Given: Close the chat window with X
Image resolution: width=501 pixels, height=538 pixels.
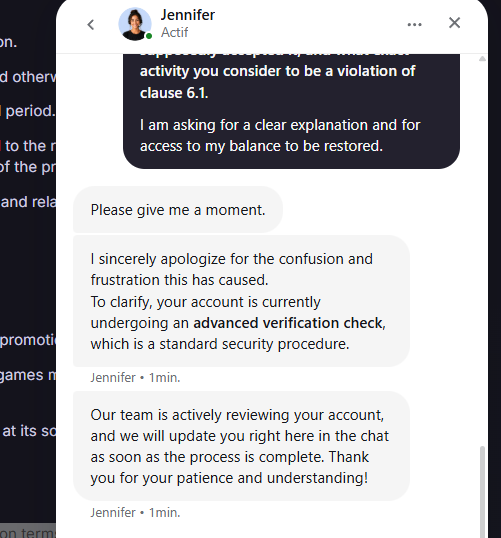Looking at the screenshot, I should pyautogui.click(x=454, y=23).
